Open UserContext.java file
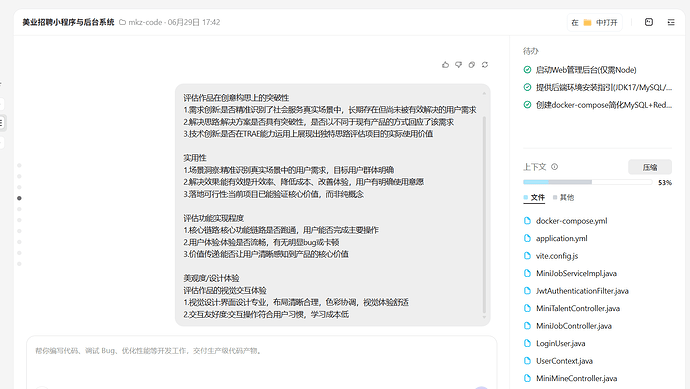690x389 pixels. 564,361
